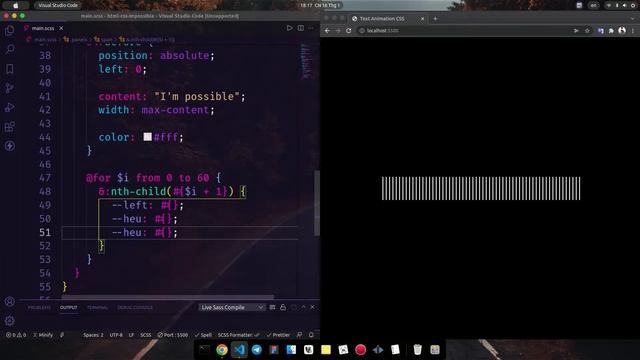Click line number 47 in the gutter

(x=45, y=178)
